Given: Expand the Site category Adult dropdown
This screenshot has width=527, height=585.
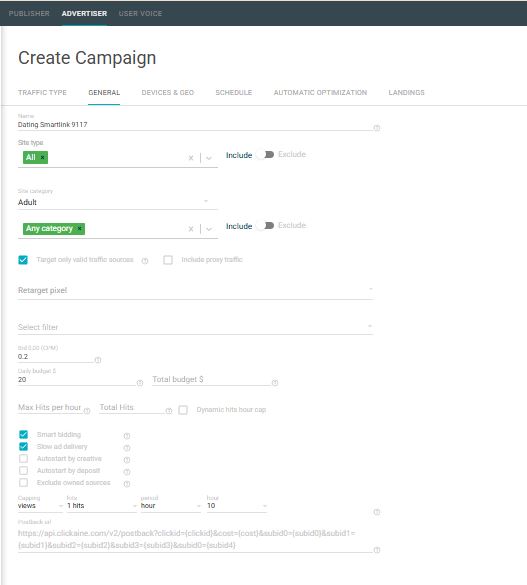Looking at the screenshot, I should click(x=117, y=202).
